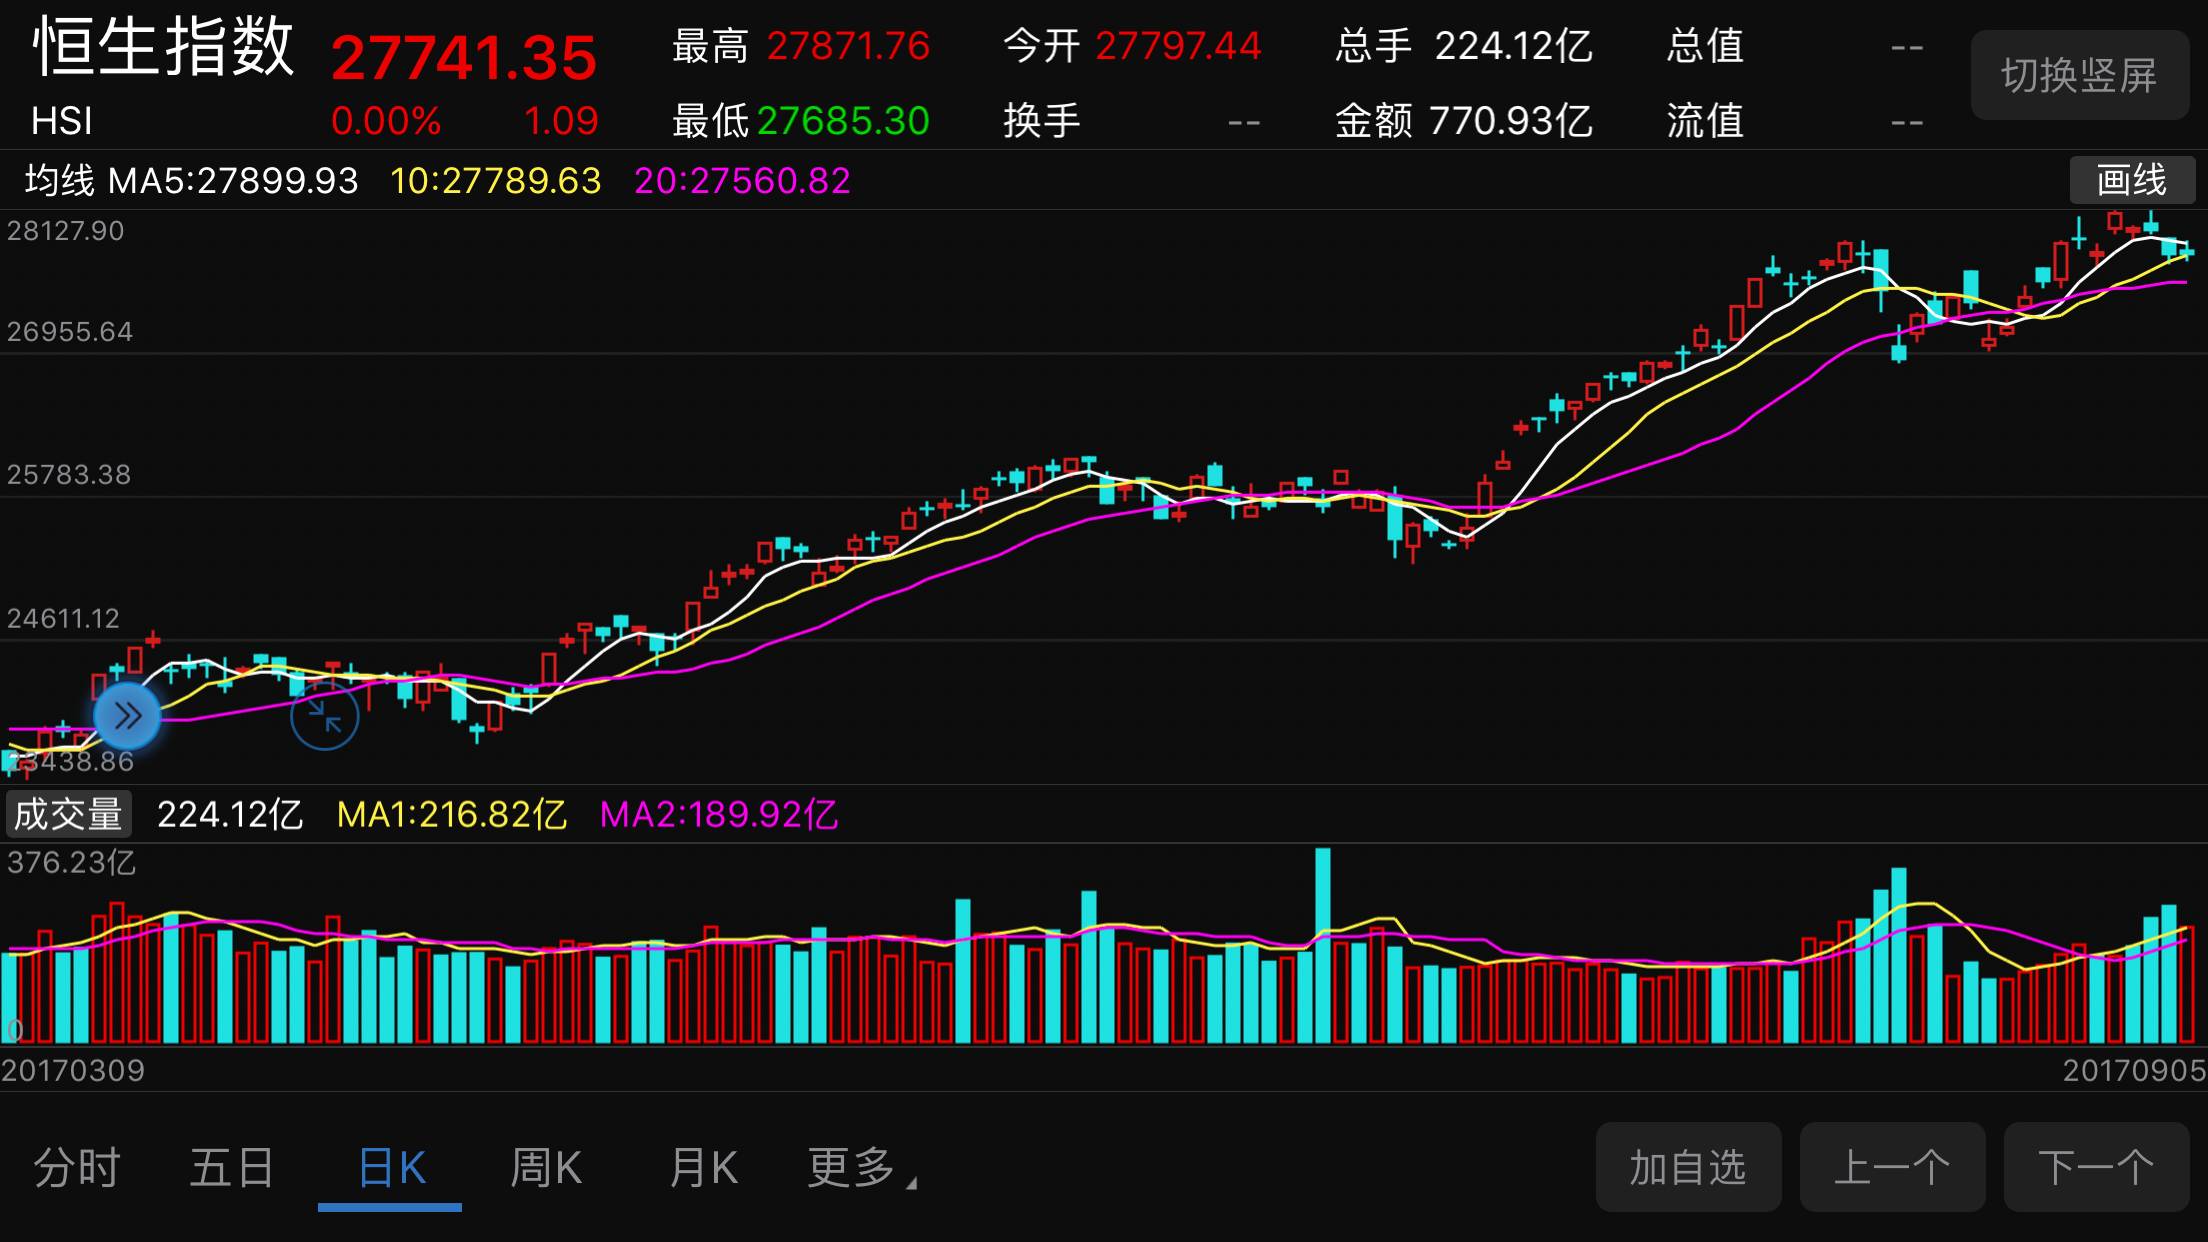Switch to the 月K tab

point(703,1167)
